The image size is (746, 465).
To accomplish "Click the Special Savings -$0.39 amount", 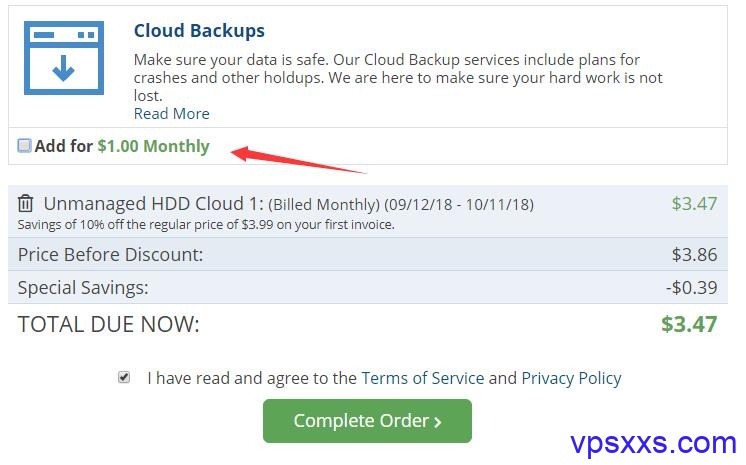I will [x=691, y=287].
